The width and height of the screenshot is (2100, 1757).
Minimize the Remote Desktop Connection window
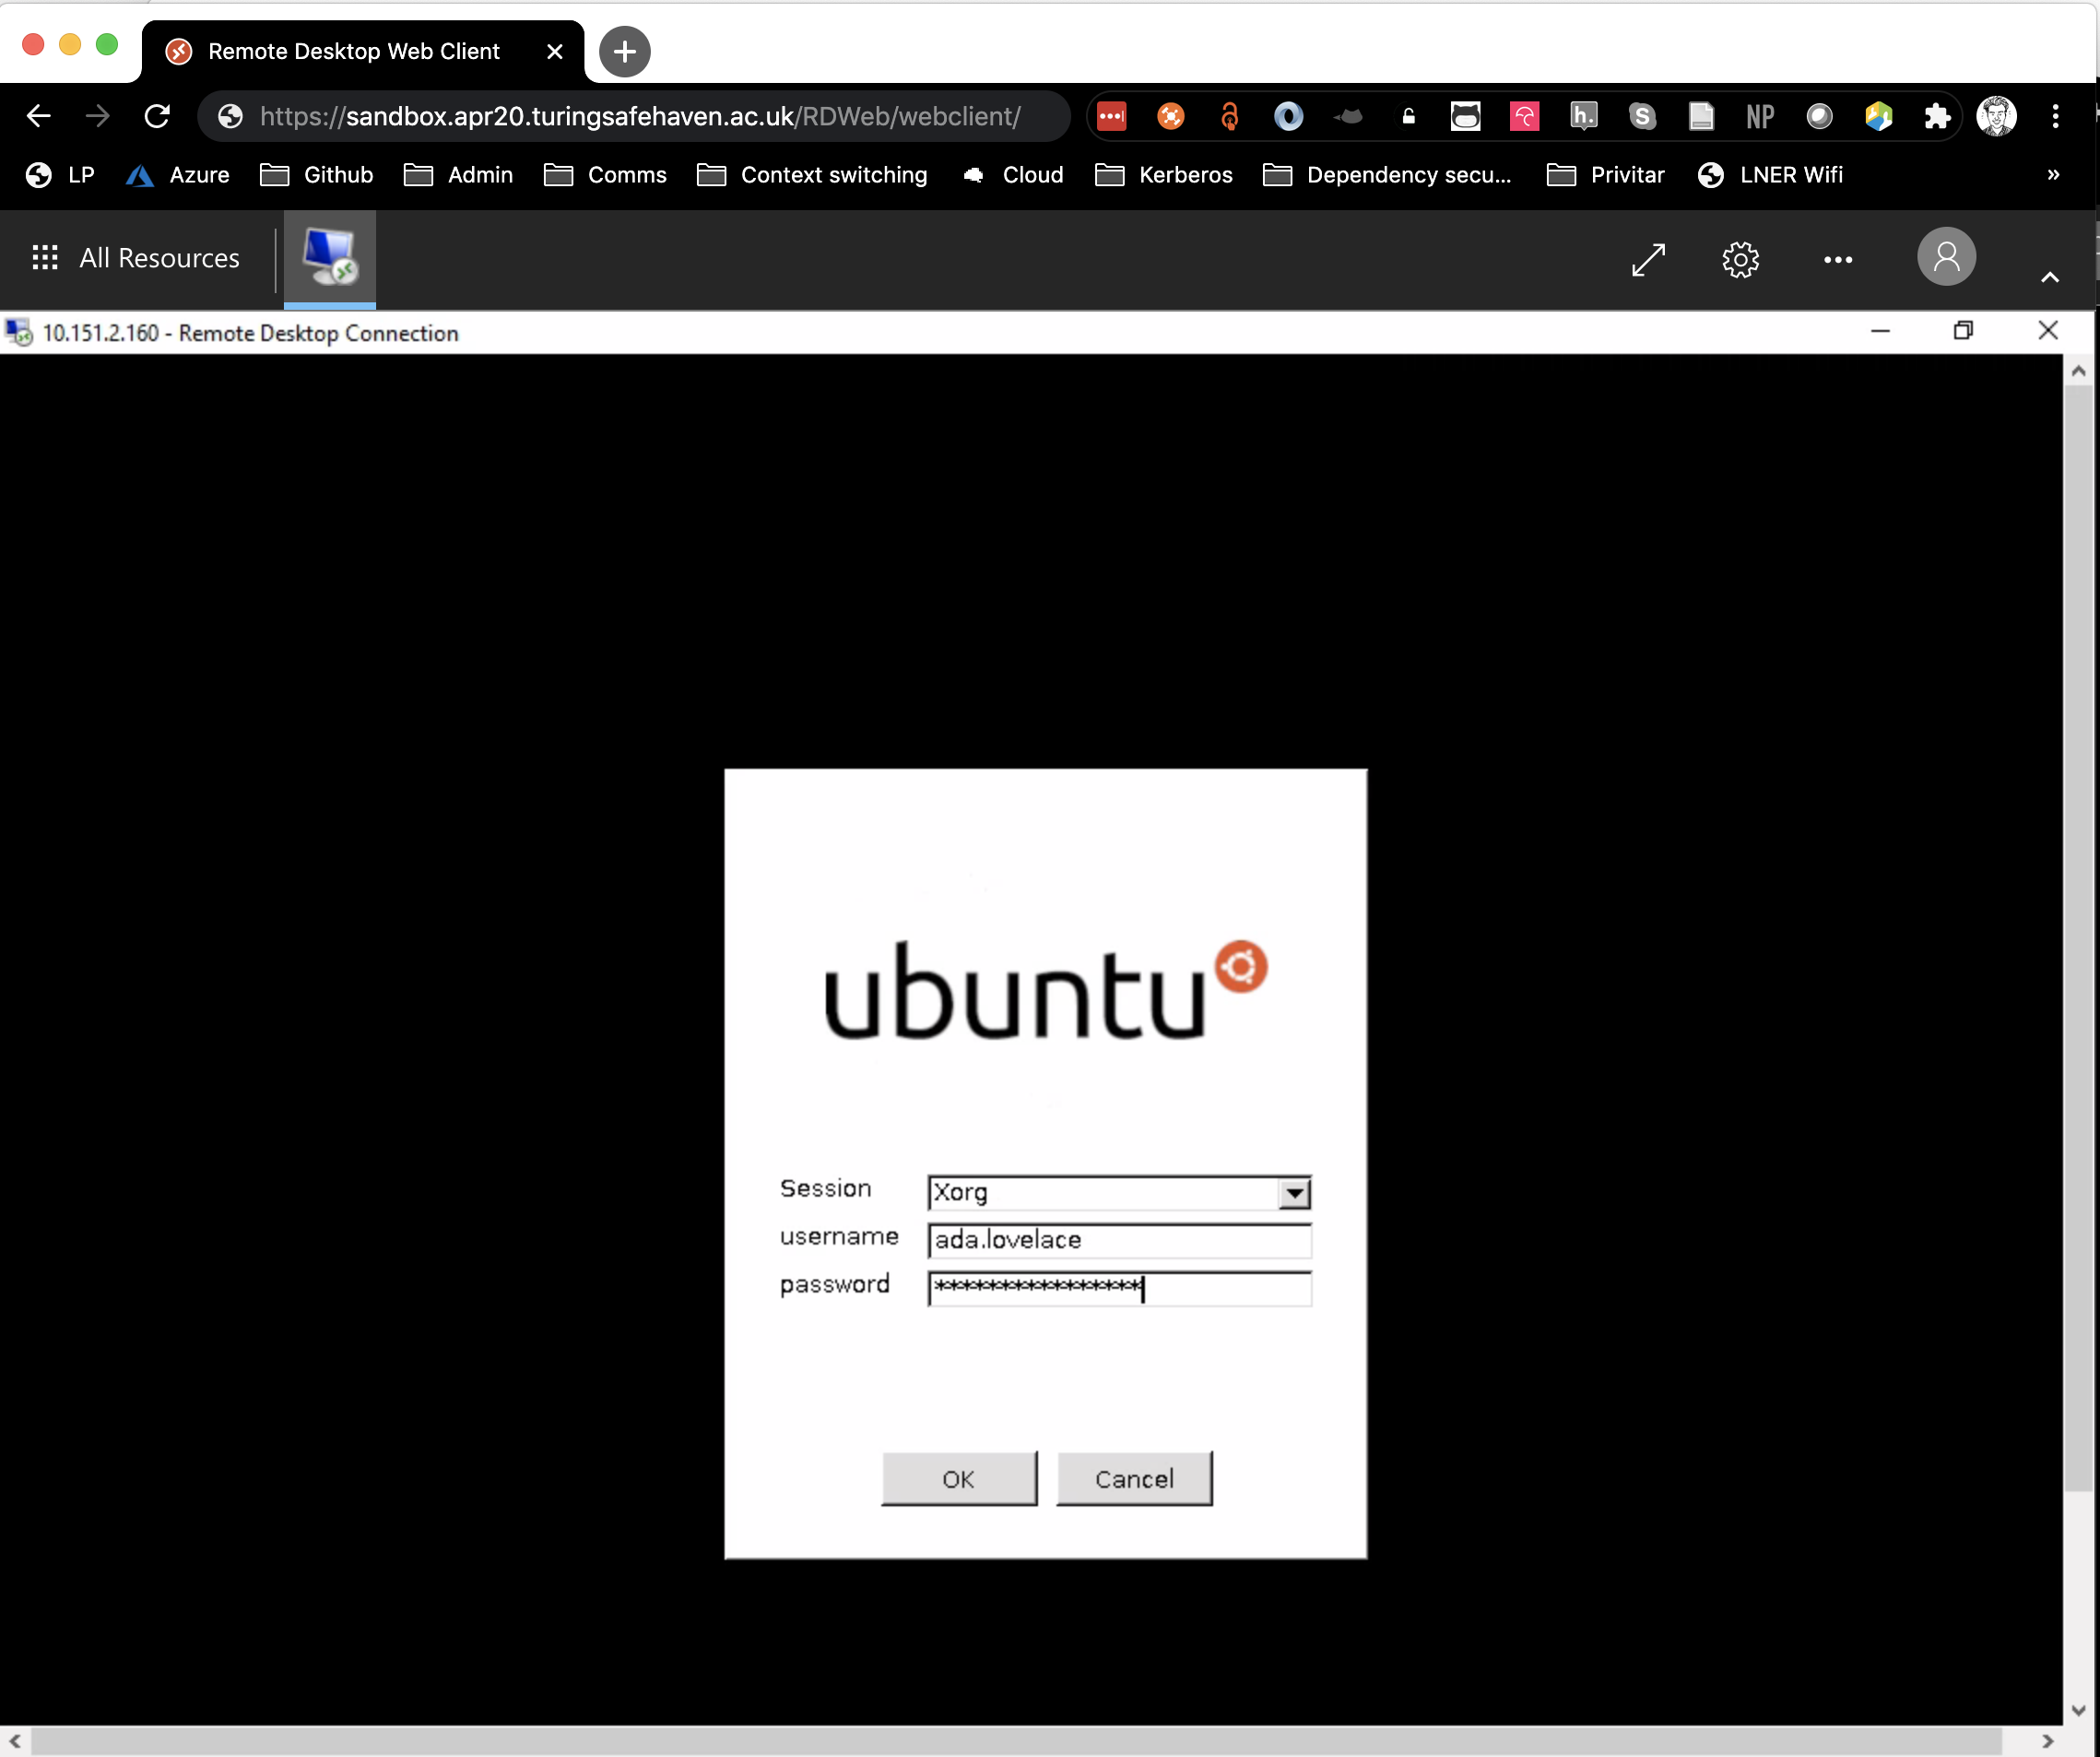(1880, 332)
